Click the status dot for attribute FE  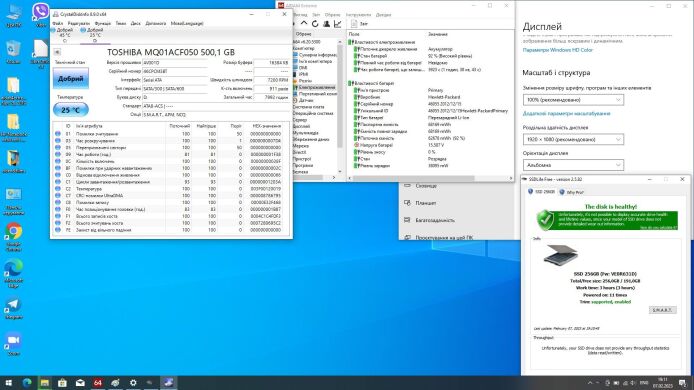click(58, 230)
